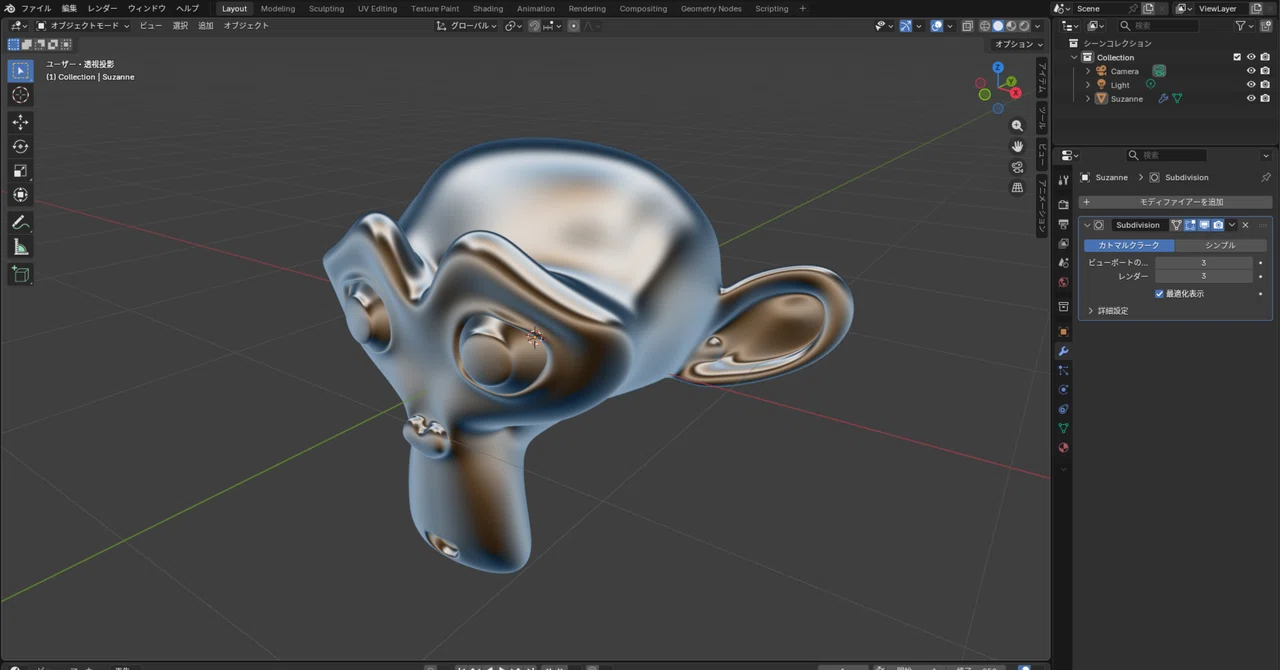Open the Output properties tab
This screenshot has height=670, width=1280.
1063,224
